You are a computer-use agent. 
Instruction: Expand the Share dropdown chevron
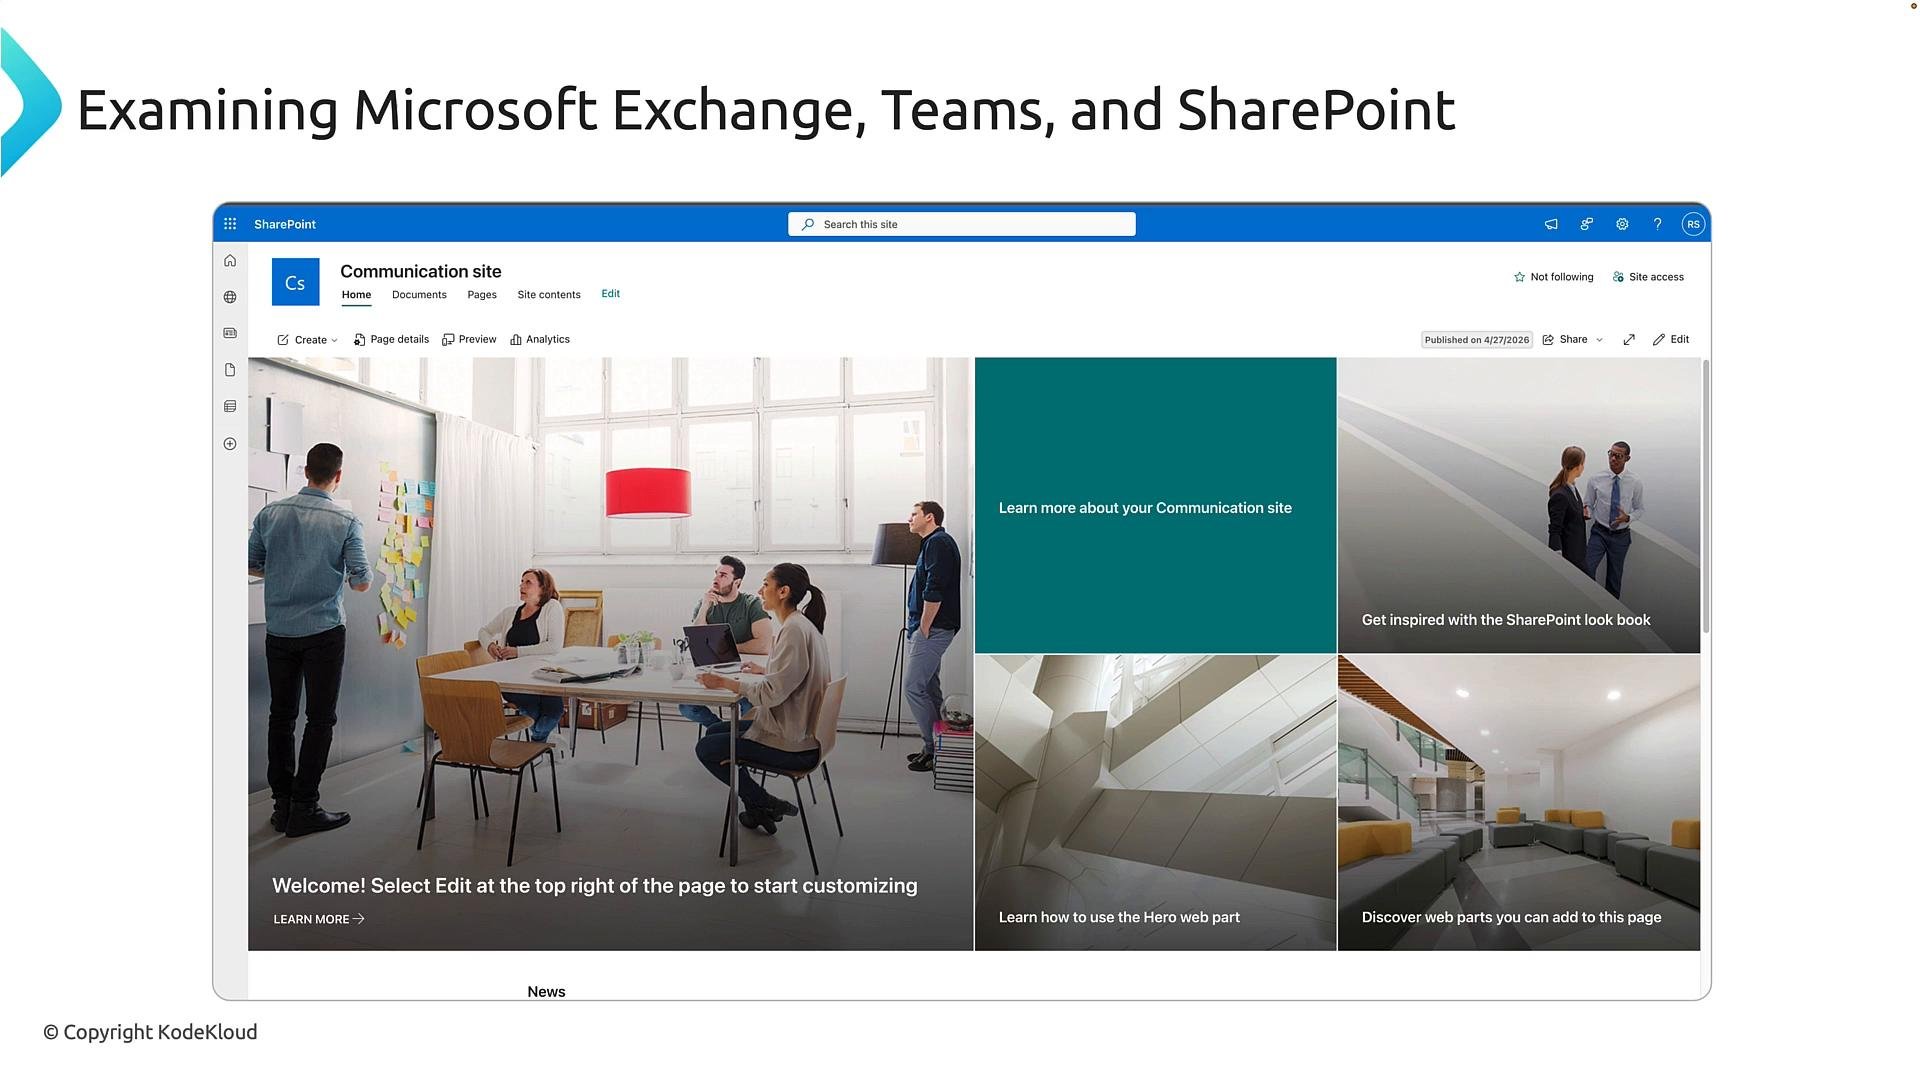click(x=1599, y=340)
